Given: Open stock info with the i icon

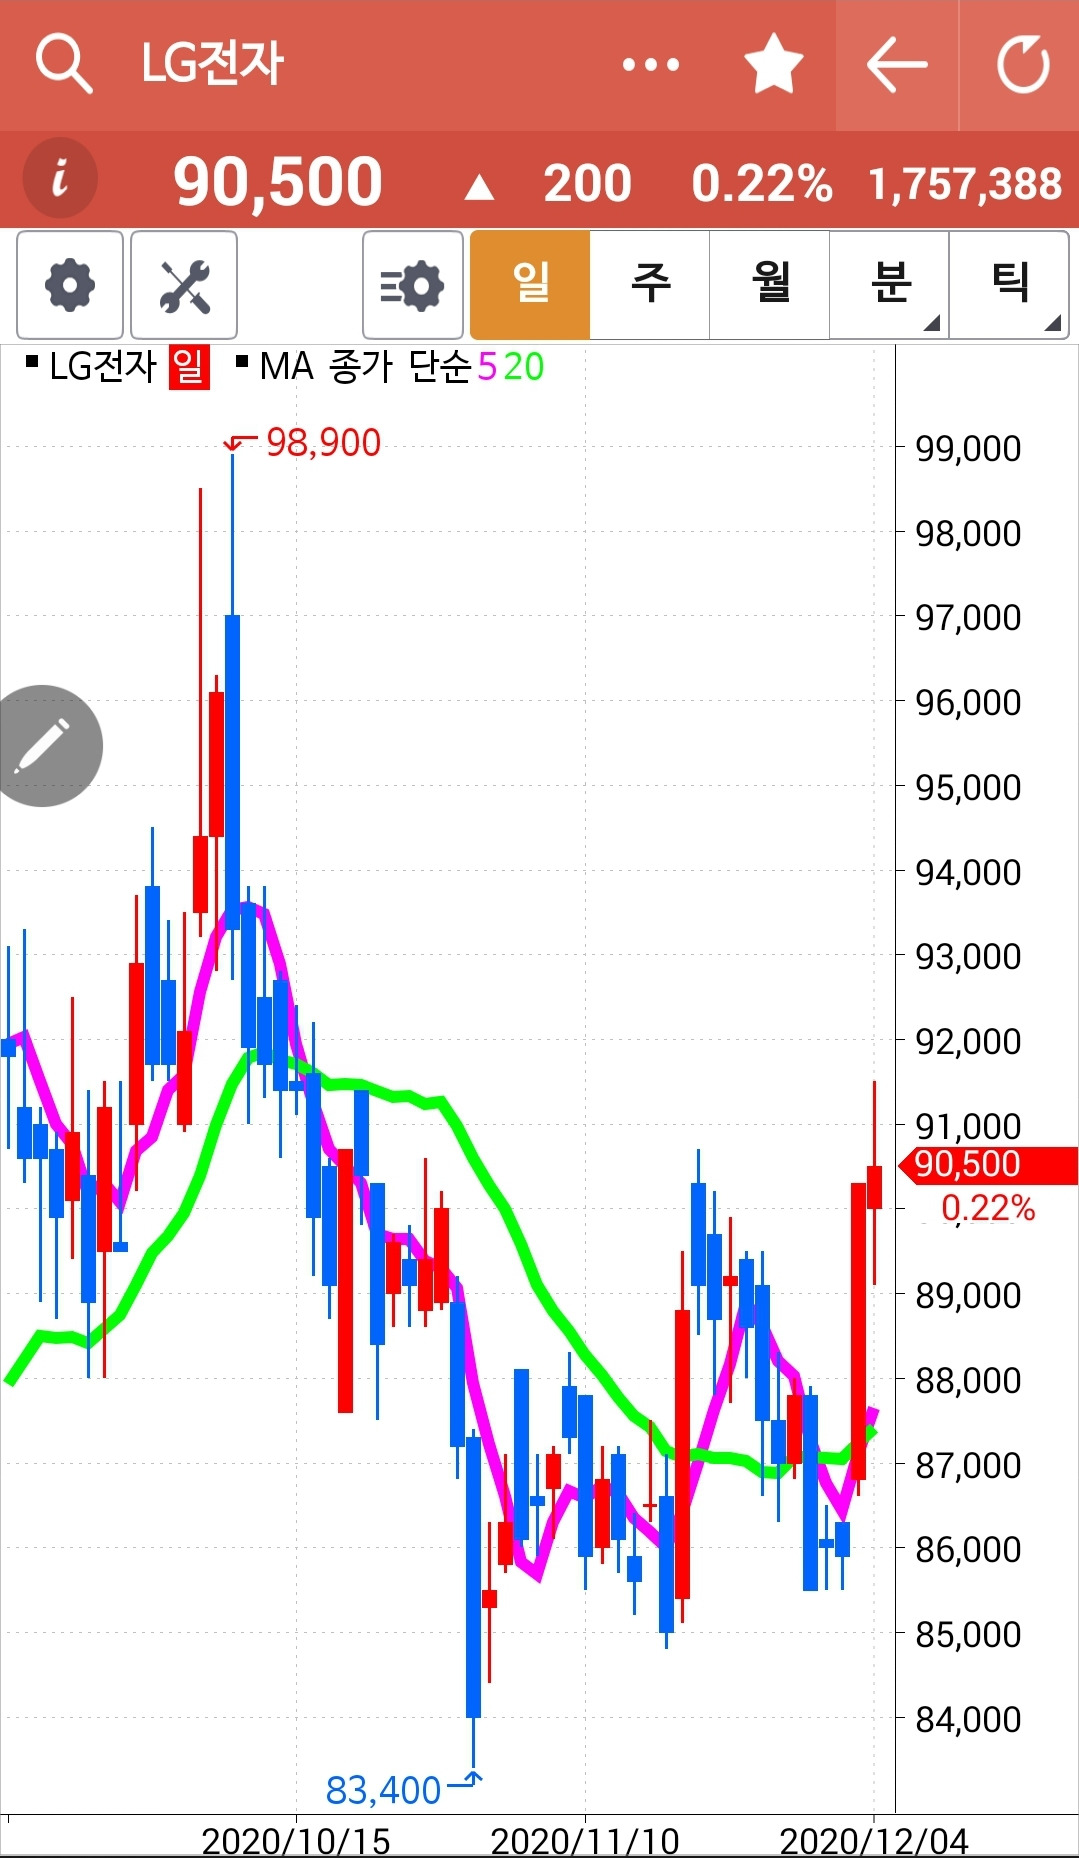Looking at the screenshot, I should click(x=60, y=178).
